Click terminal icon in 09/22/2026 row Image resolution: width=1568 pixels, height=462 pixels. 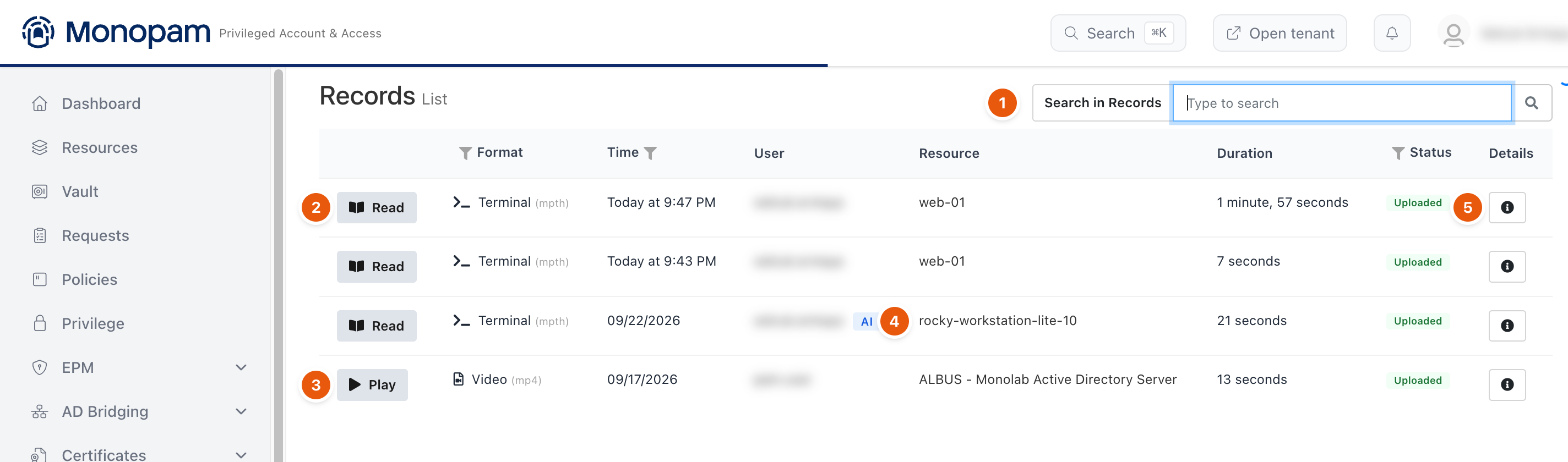point(461,320)
